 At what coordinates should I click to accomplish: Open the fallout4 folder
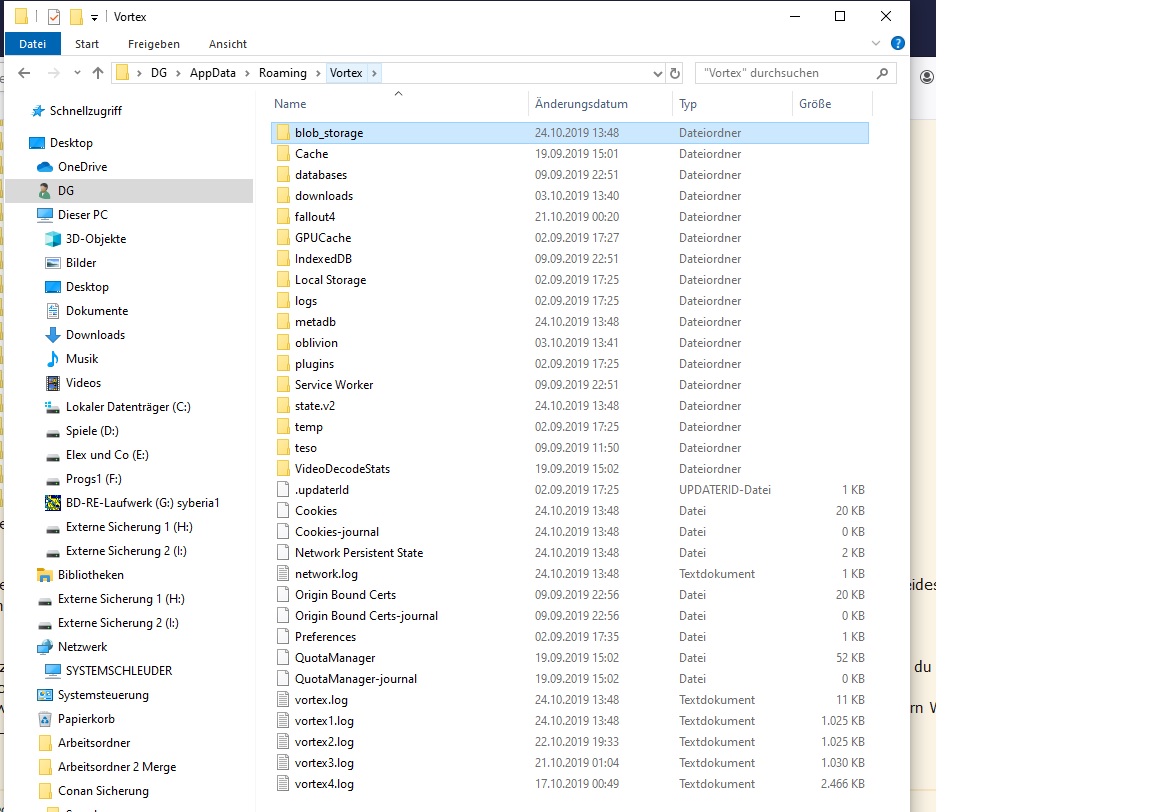coord(315,217)
